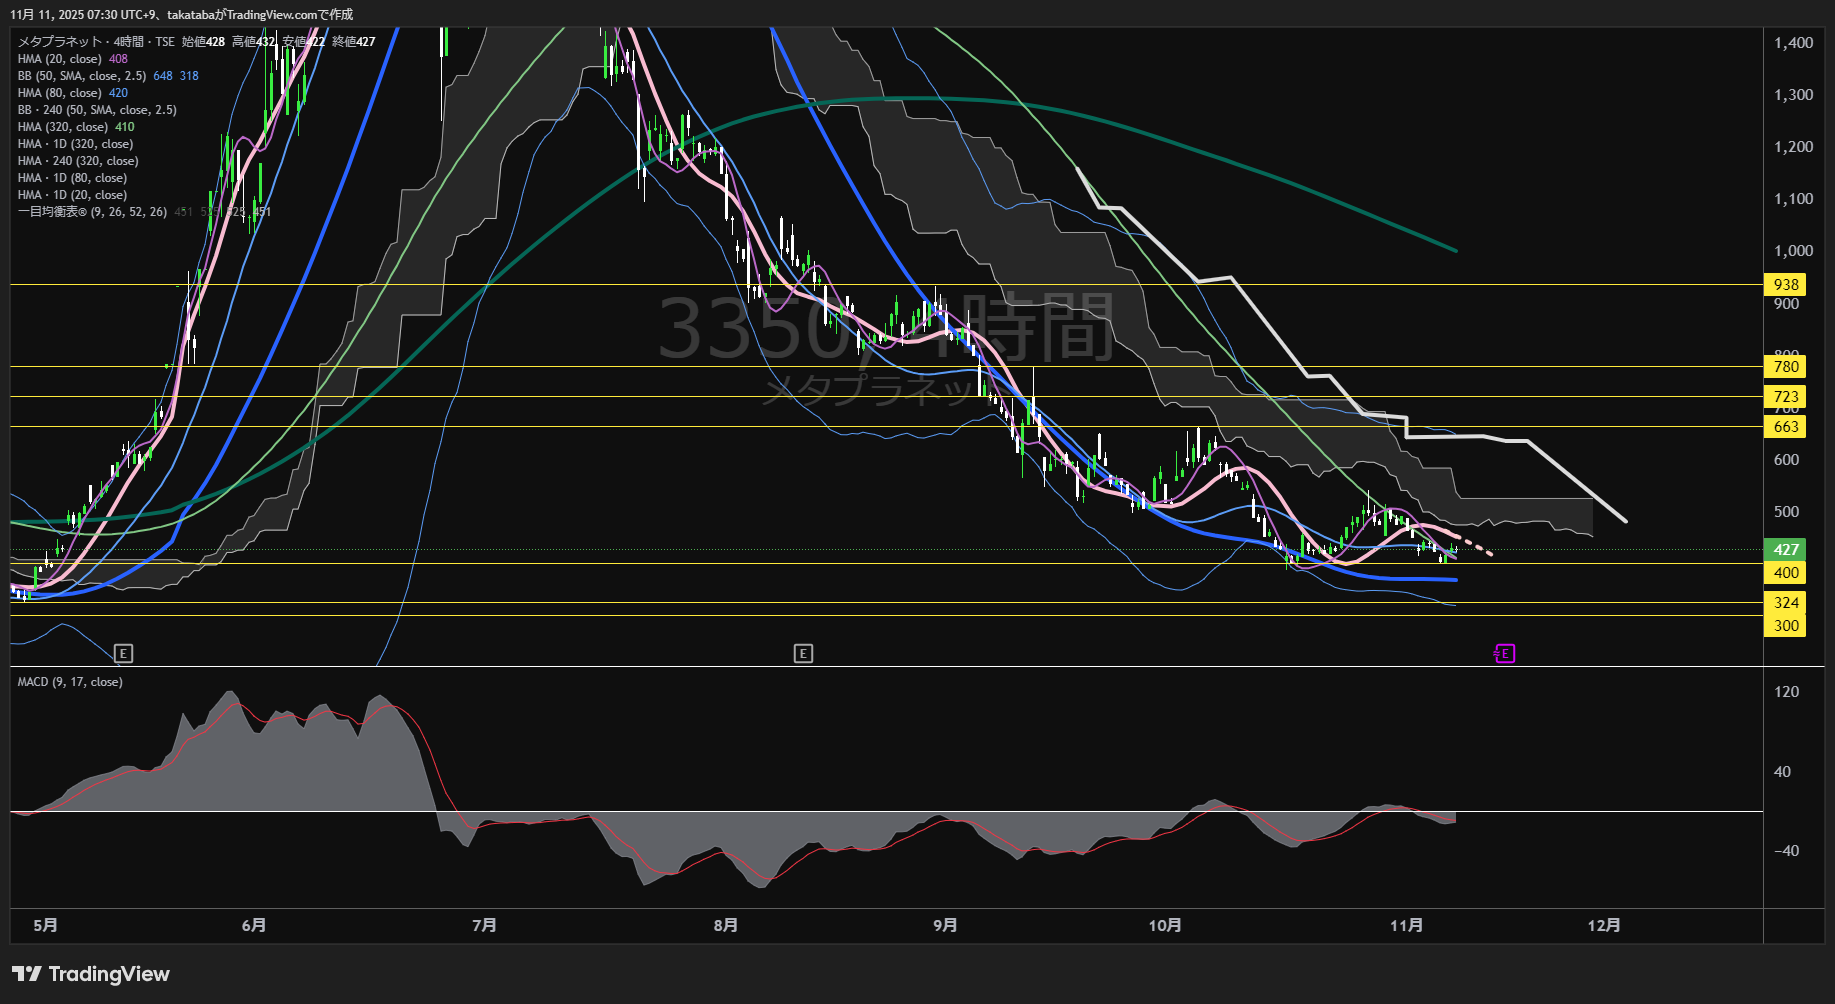Screen dimensions: 1835x1004
Task: Select the Ichimoku (9, 26, 52, 26) legend
Action: pyautogui.click(x=92, y=212)
